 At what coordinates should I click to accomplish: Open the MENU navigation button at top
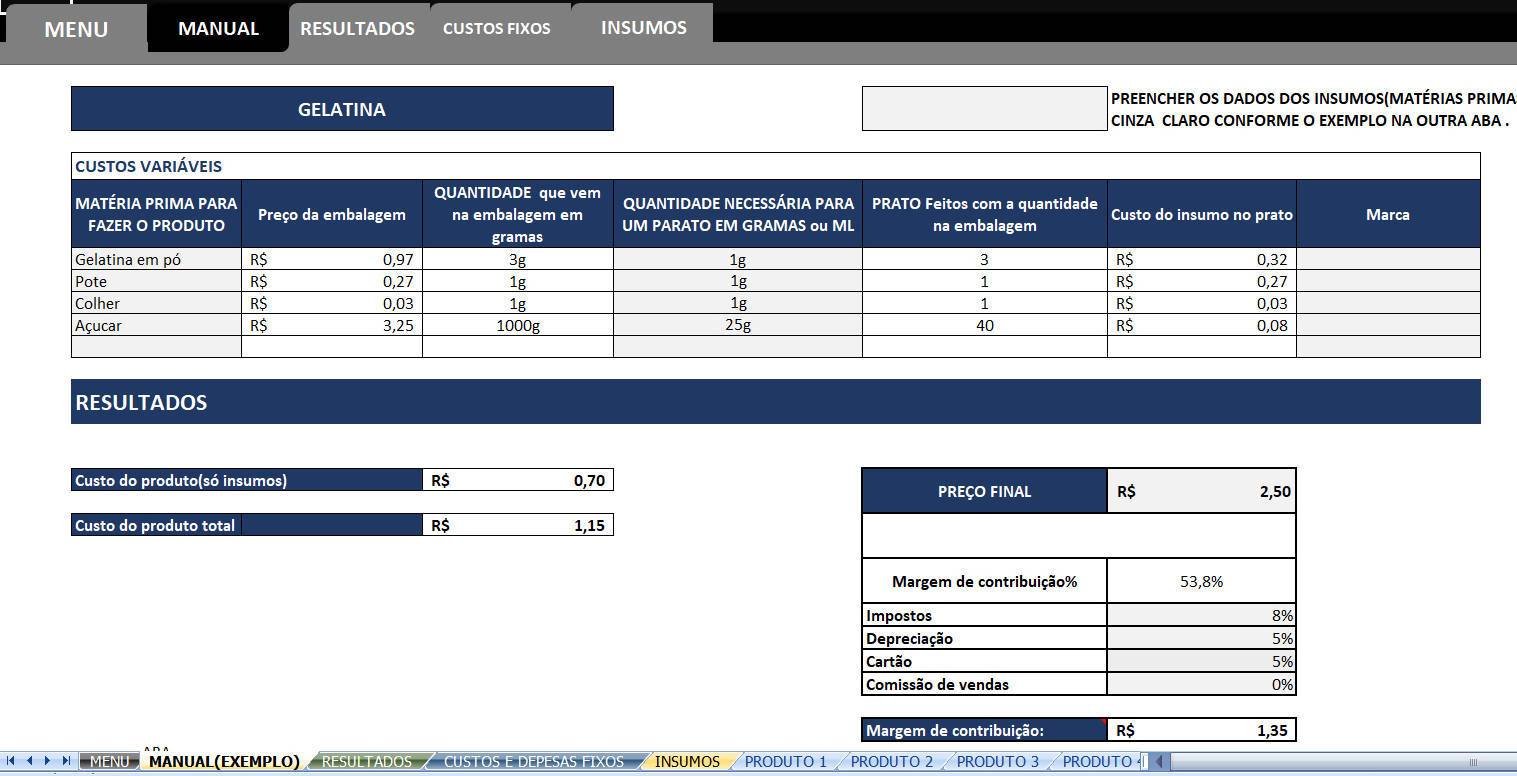76,29
